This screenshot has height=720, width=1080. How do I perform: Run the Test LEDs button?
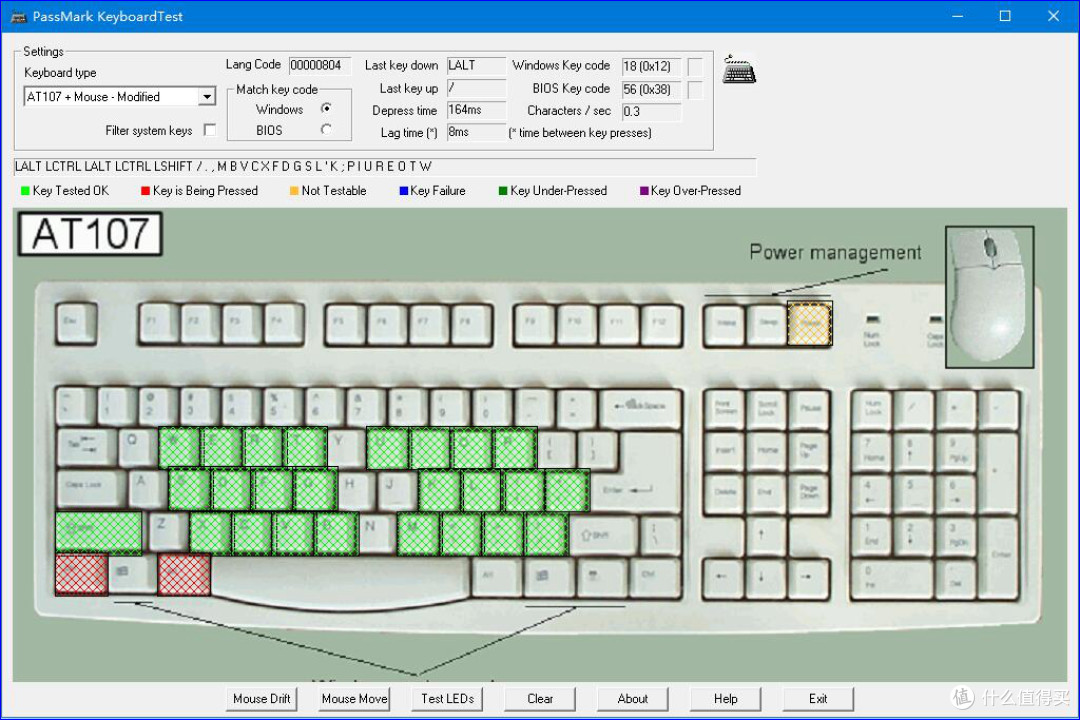pos(448,699)
